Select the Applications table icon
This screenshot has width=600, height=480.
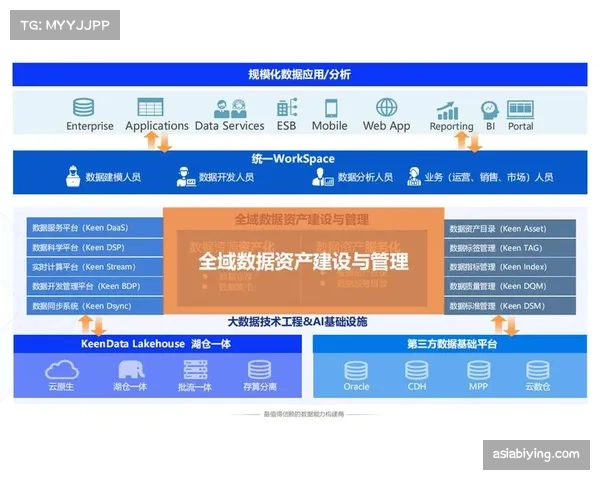(150, 107)
